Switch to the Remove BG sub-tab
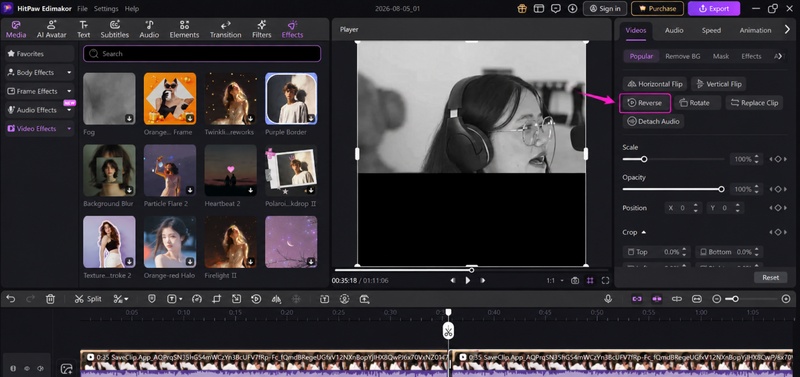The height and width of the screenshot is (377, 800). [x=683, y=56]
